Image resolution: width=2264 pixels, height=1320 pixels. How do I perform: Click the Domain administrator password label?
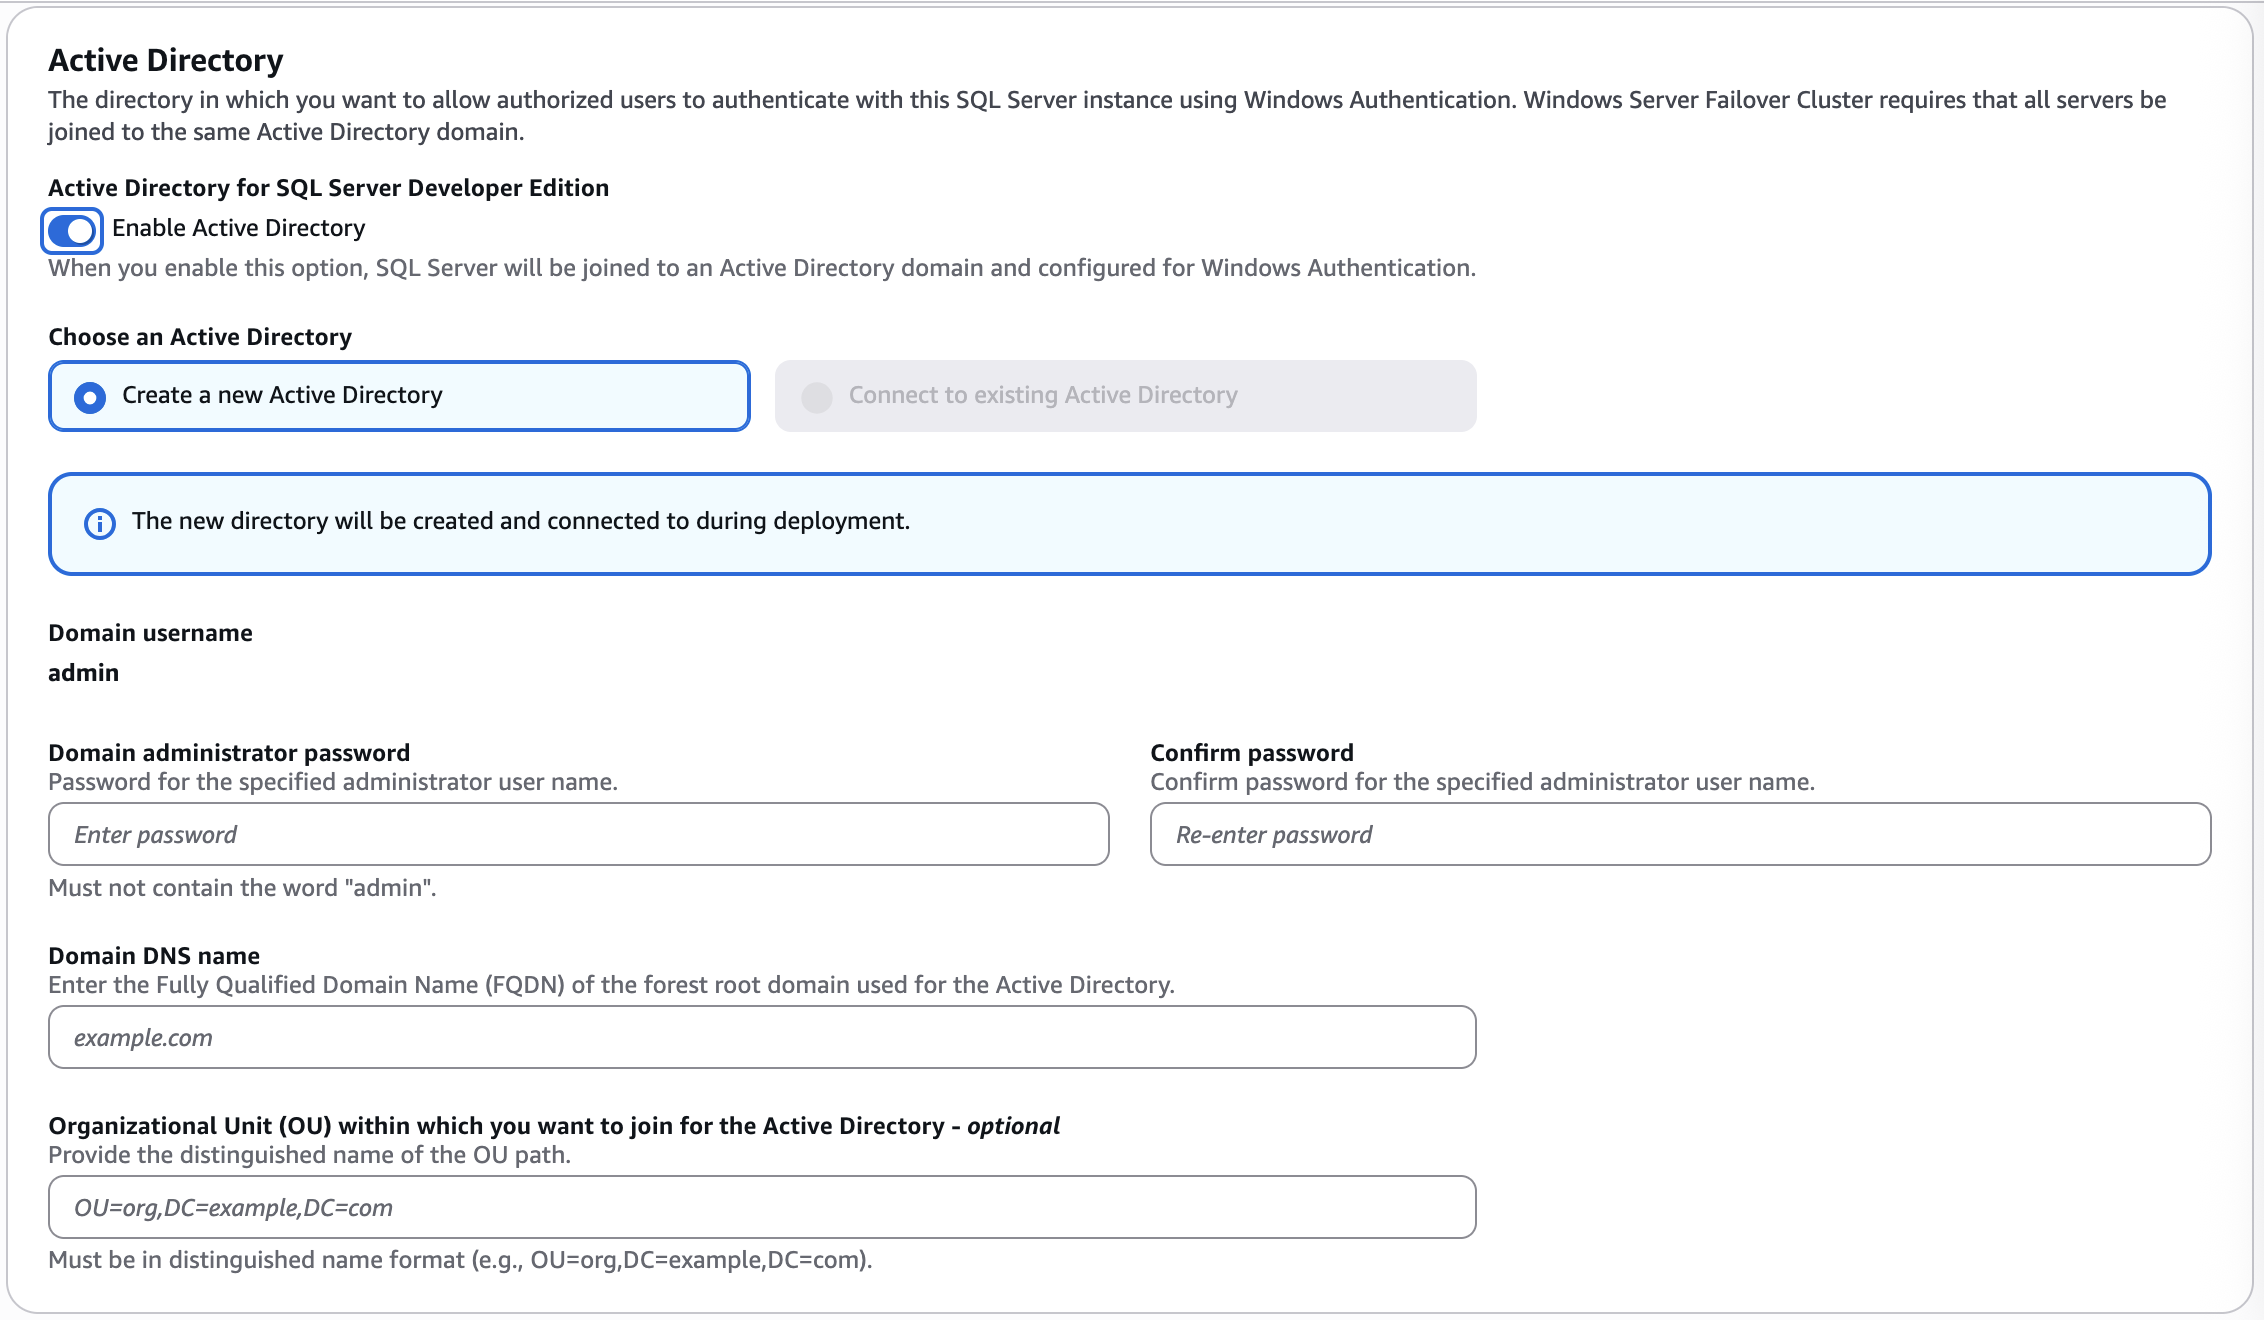[x=228, y=752]
